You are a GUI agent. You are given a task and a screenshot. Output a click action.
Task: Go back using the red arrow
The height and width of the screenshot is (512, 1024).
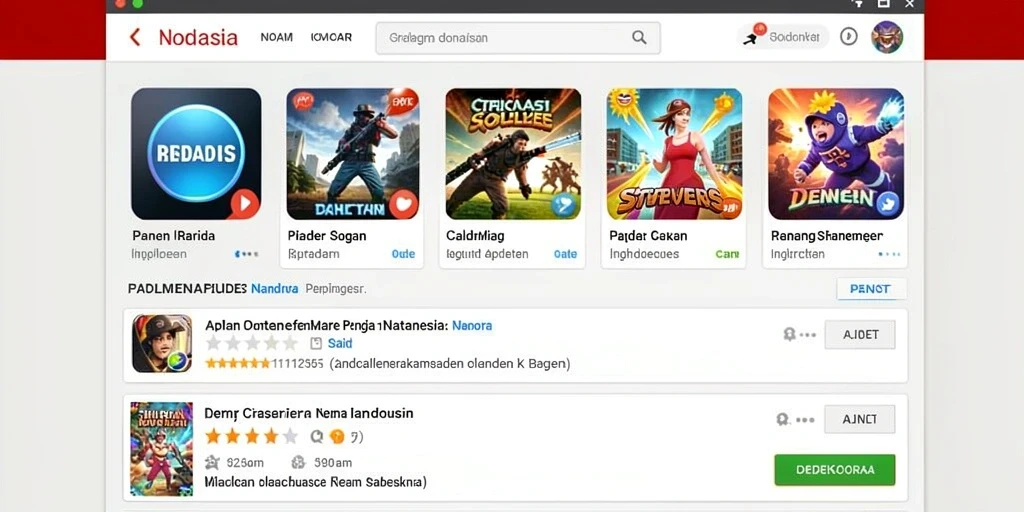point(135,37)
